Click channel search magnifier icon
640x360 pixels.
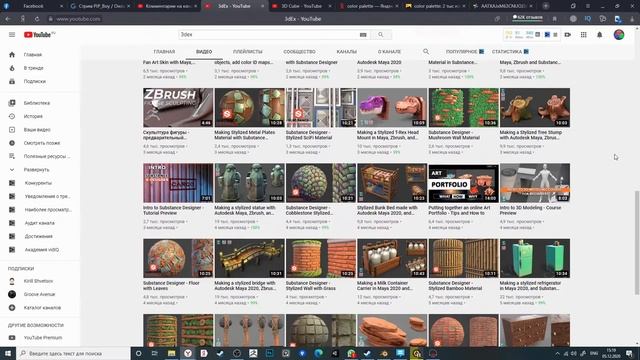click(x=426, y=51)
